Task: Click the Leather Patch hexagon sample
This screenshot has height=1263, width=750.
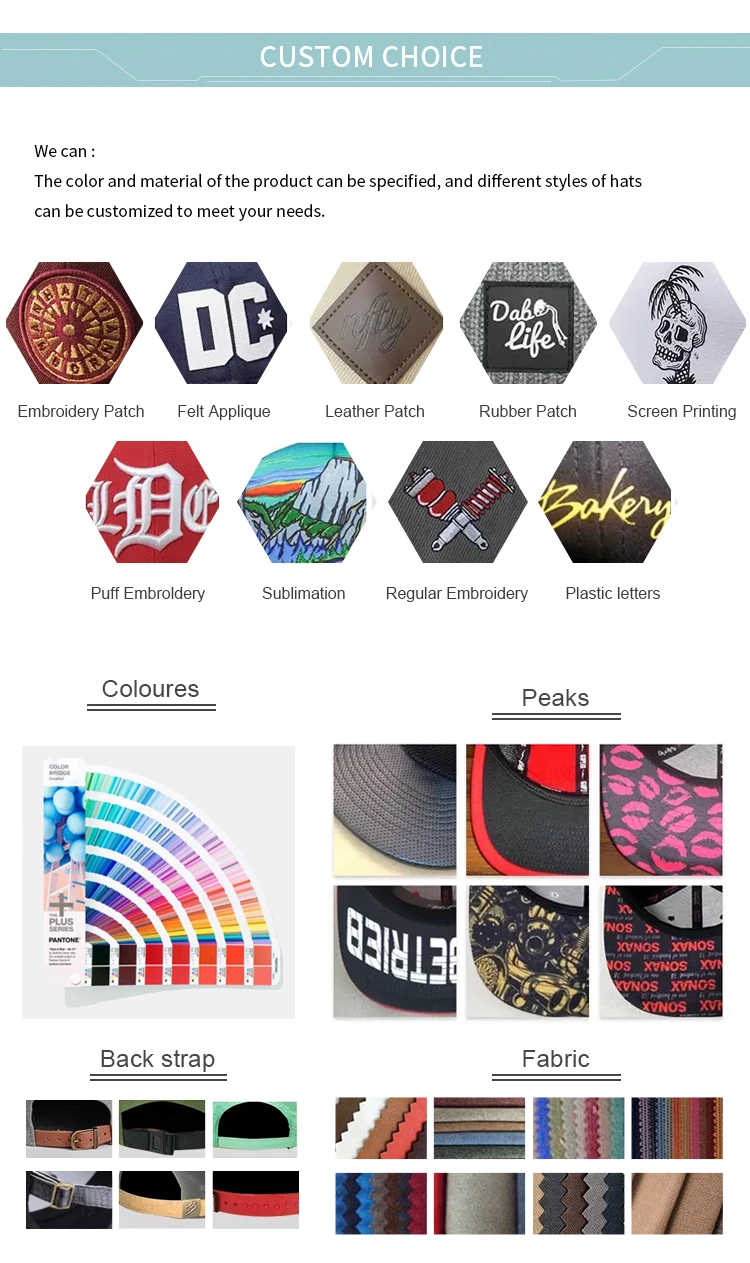Action: pos(376,323)
